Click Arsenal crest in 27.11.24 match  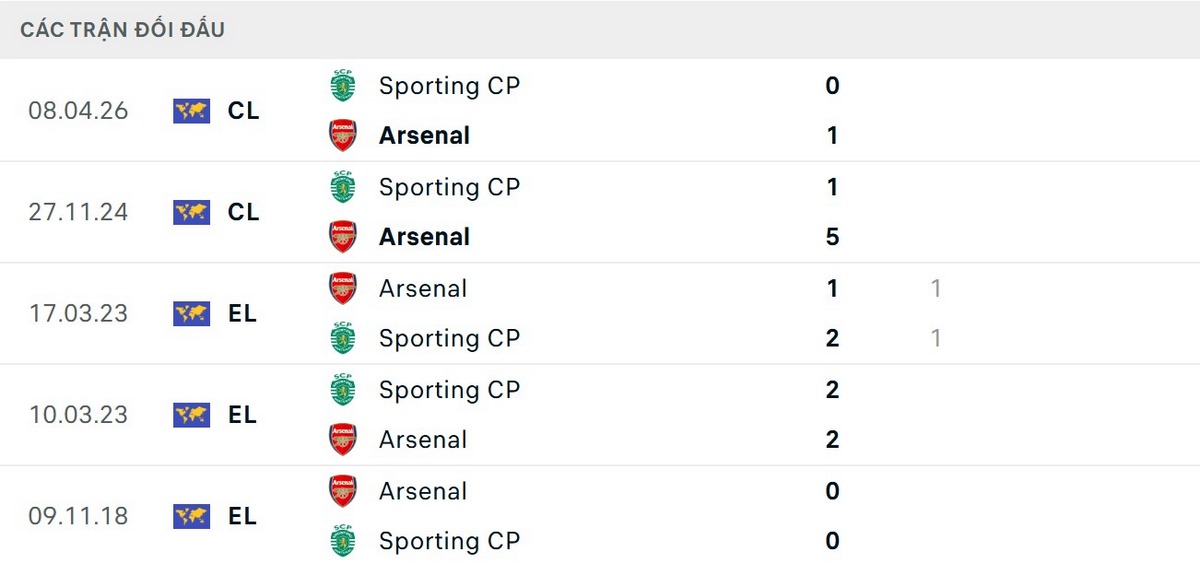pos(343,237)
